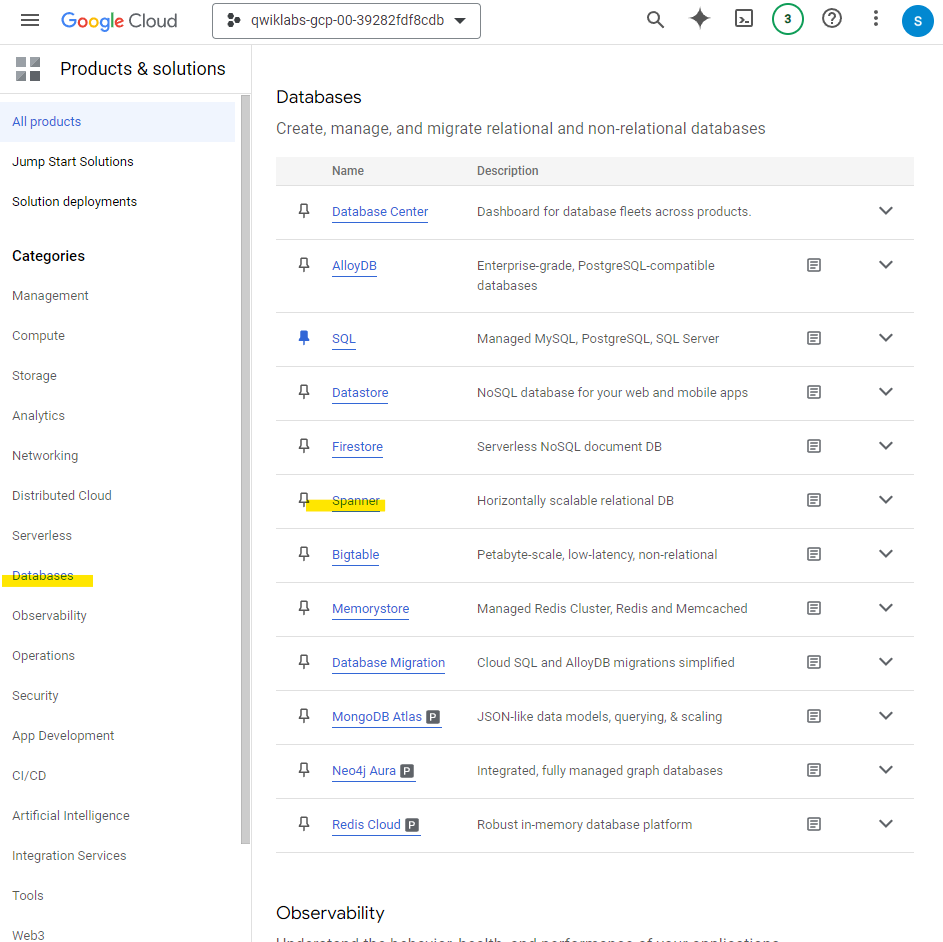Click the Google Cloud logo
943x942 pixels.
click(x=119, y=21)
